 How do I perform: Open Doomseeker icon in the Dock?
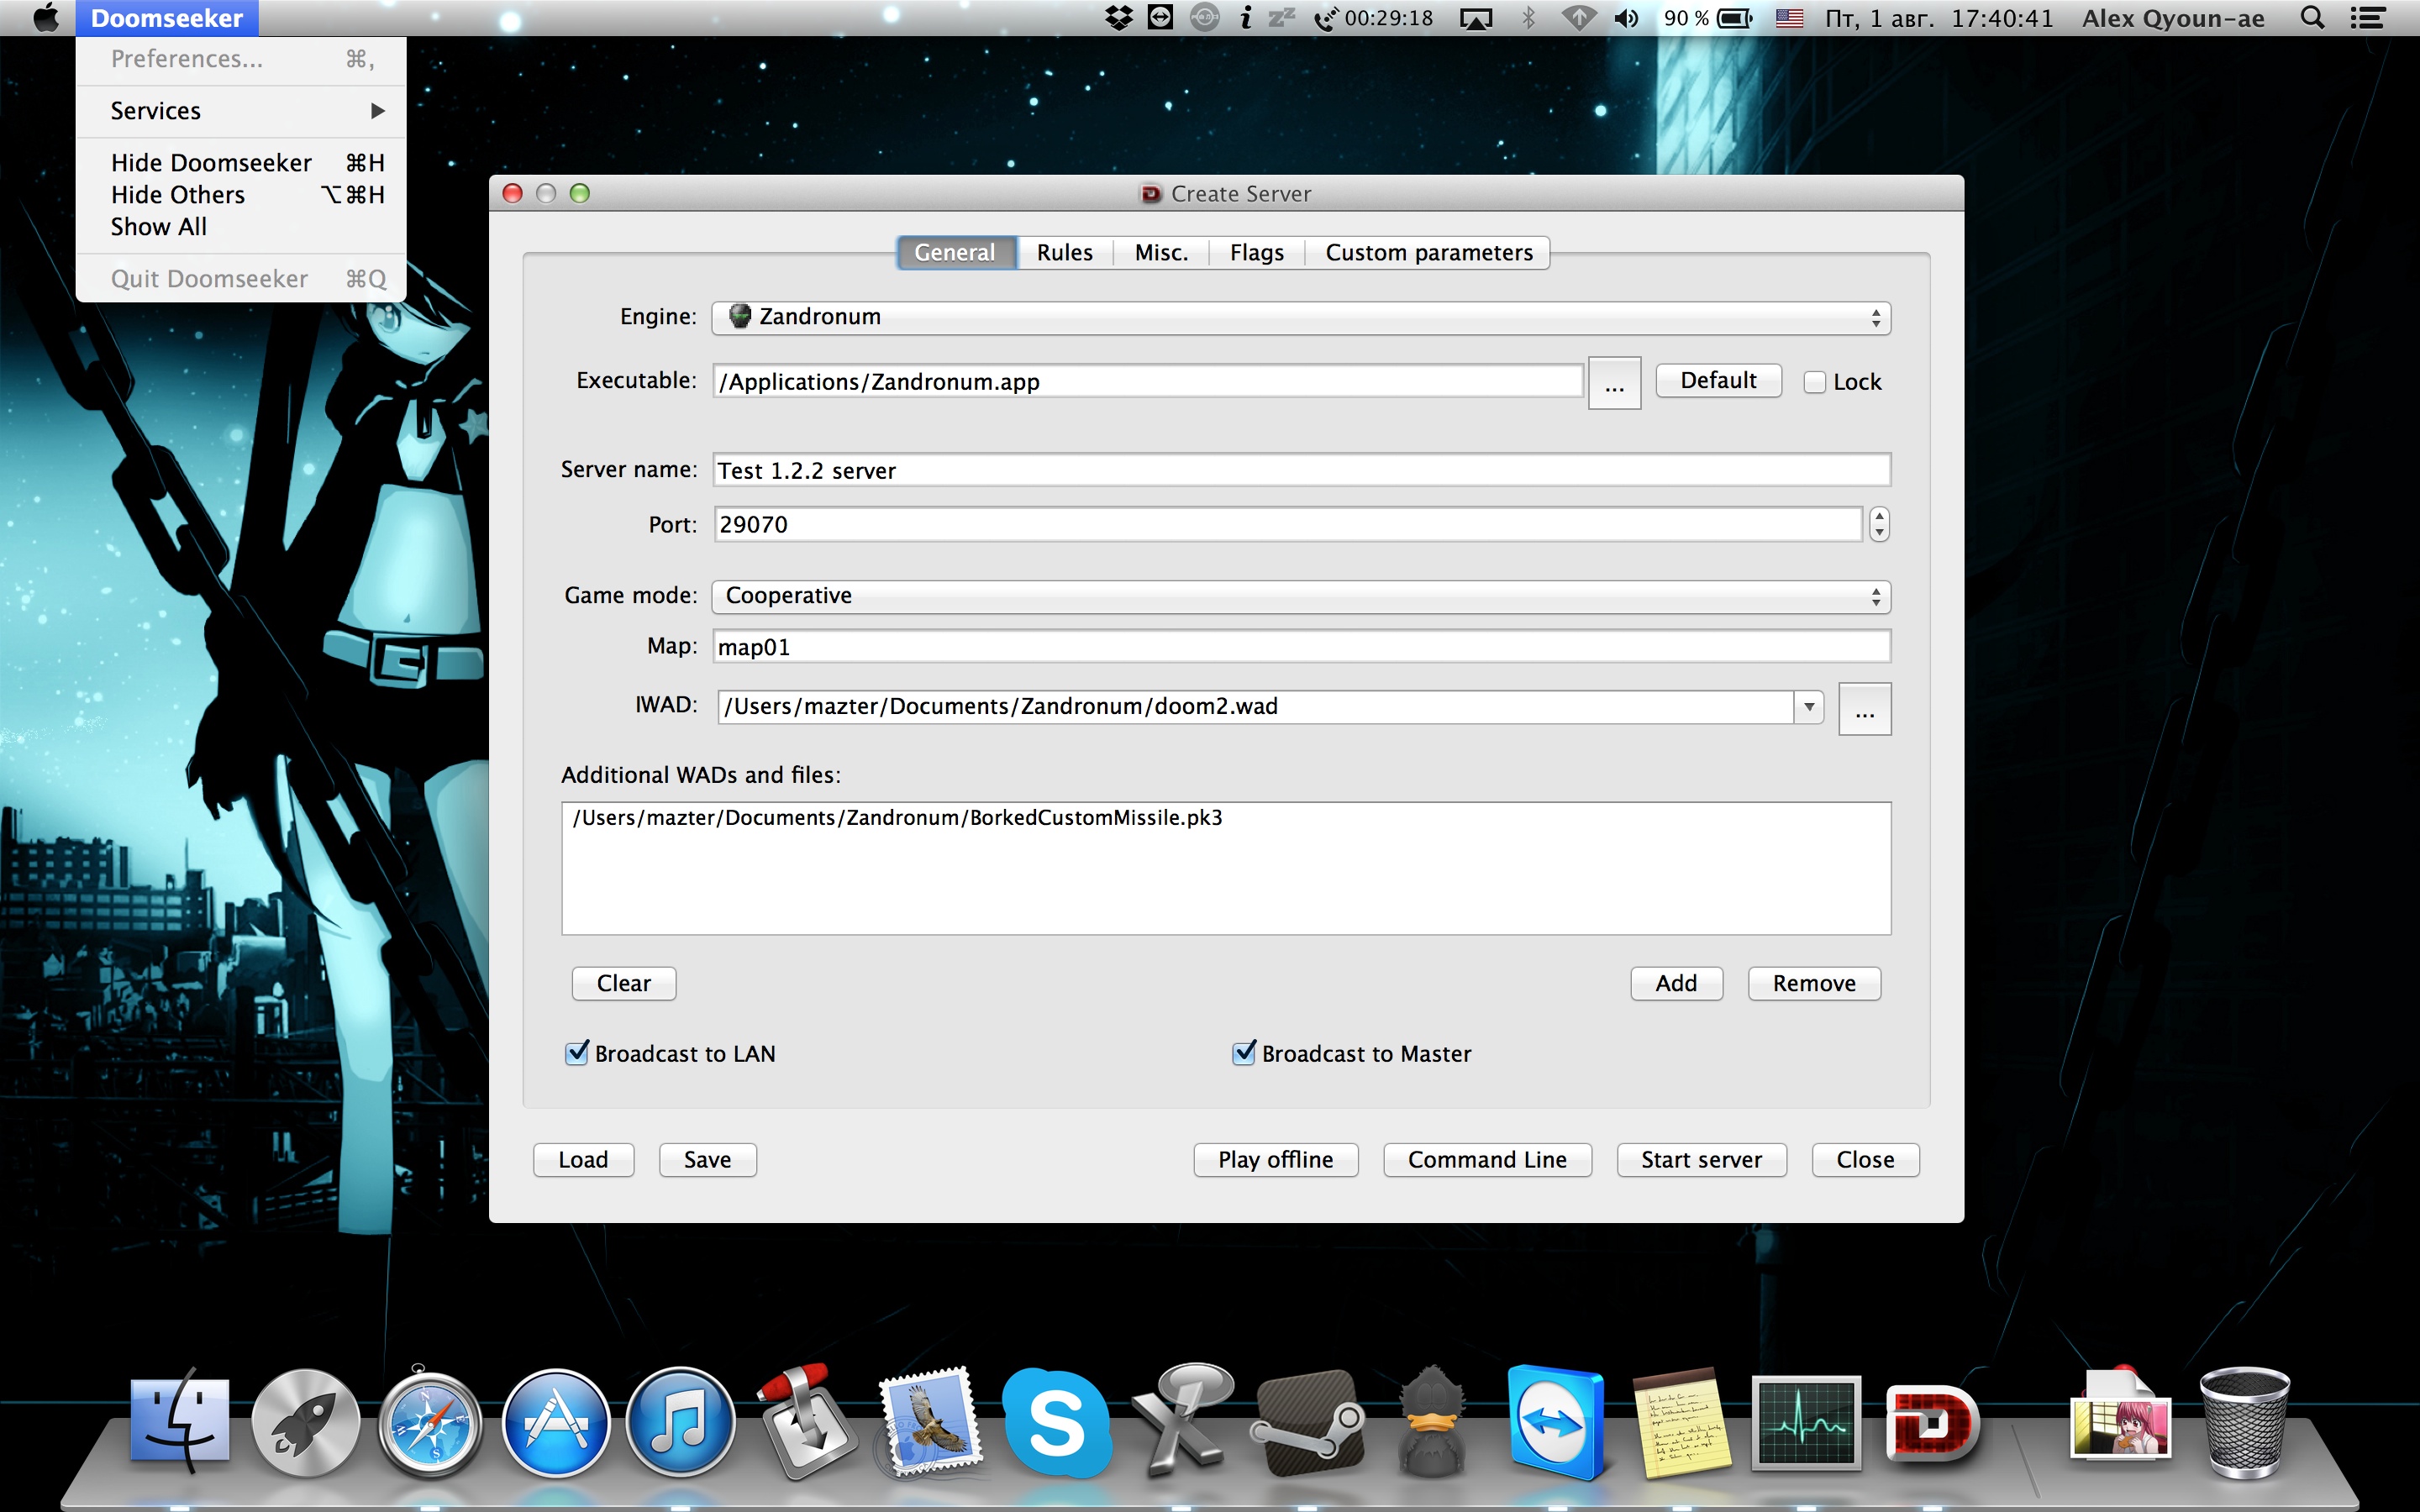pos(1930,1424)
